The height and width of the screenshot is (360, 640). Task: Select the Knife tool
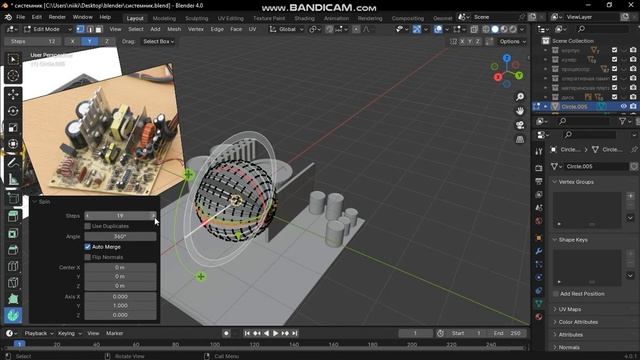tap(13, 282)
